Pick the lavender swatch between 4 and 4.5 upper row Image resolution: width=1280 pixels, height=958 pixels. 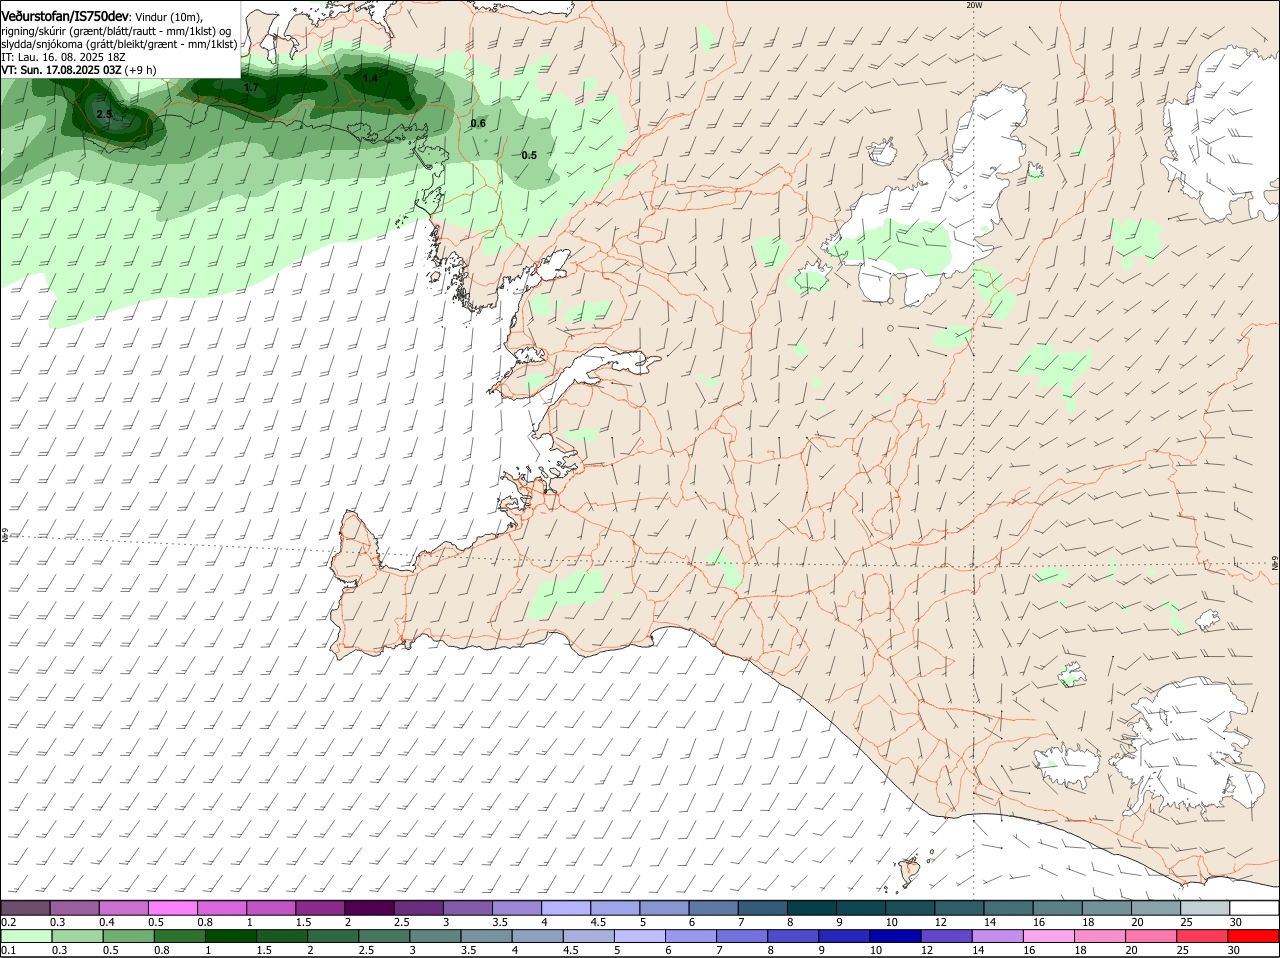click(567, 907)
